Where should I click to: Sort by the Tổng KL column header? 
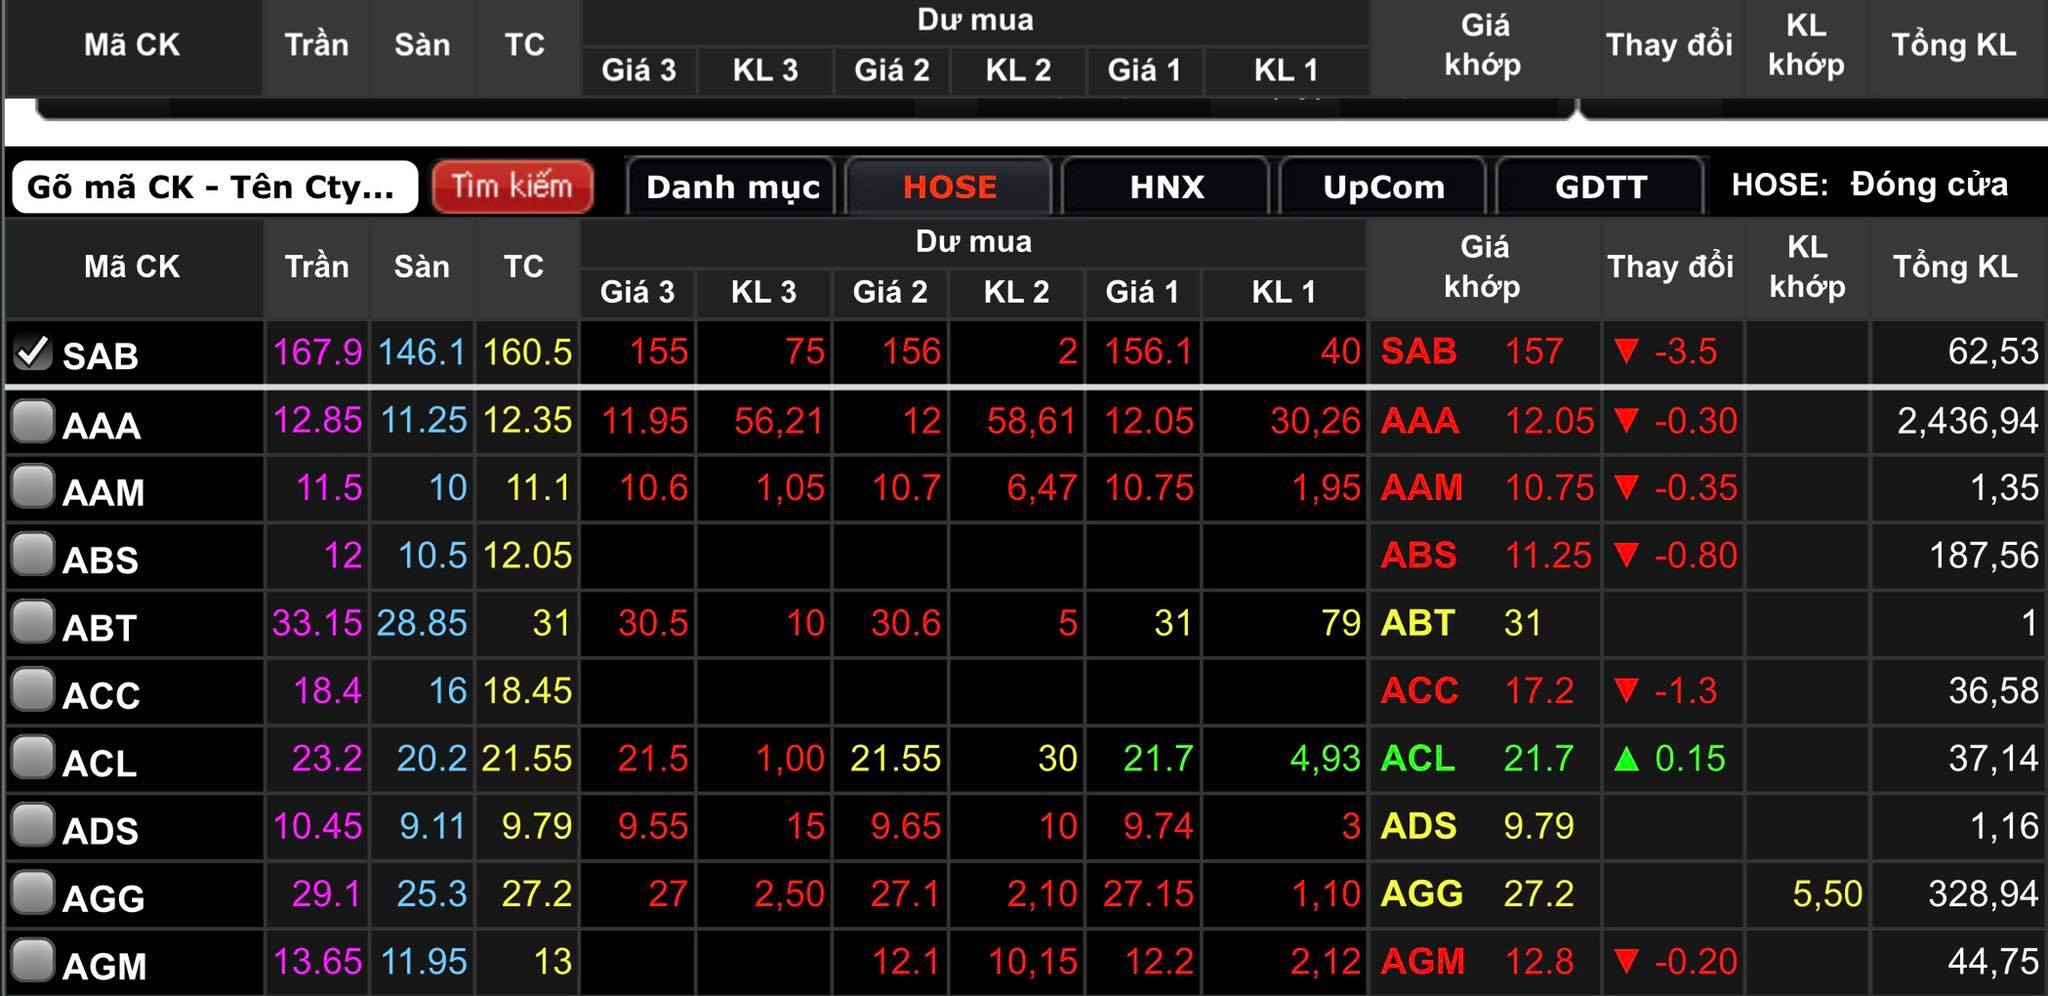[1955, 267]
